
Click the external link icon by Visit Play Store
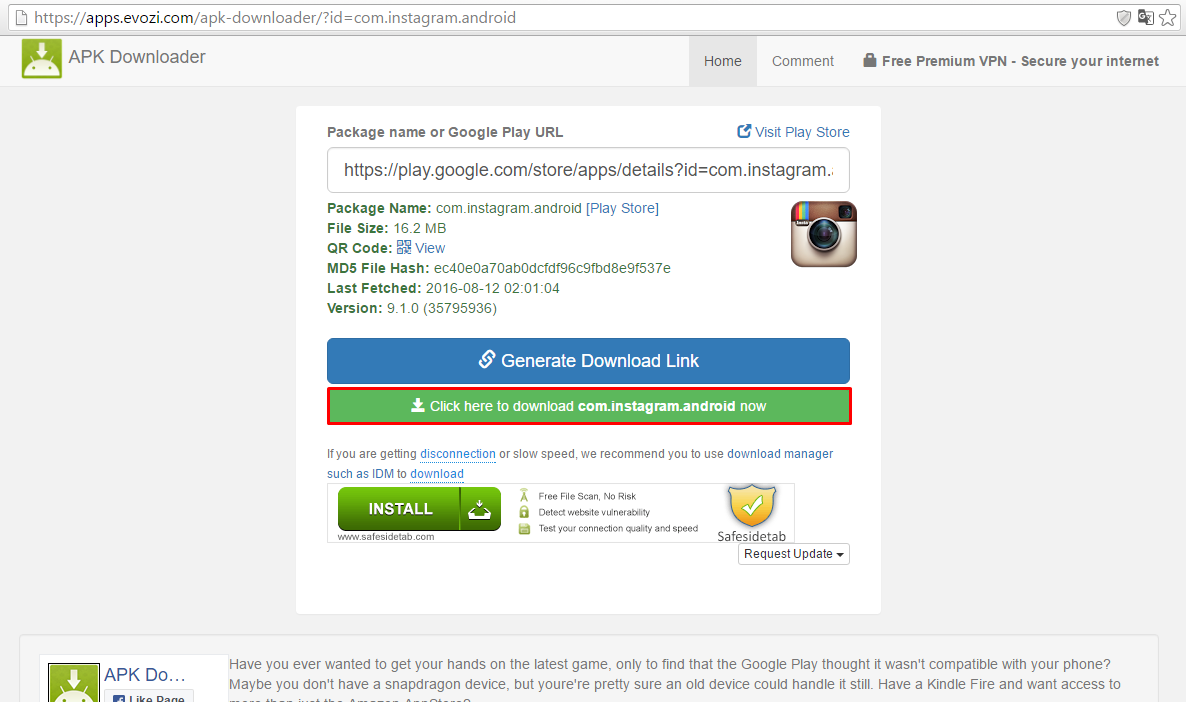pos(744,132)
